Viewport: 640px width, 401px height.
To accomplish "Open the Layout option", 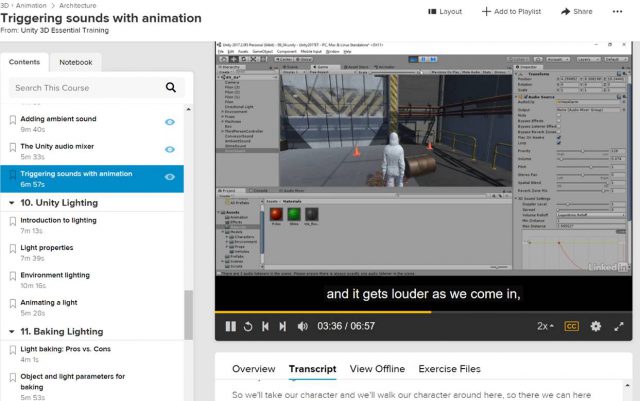I will [445, 11].
